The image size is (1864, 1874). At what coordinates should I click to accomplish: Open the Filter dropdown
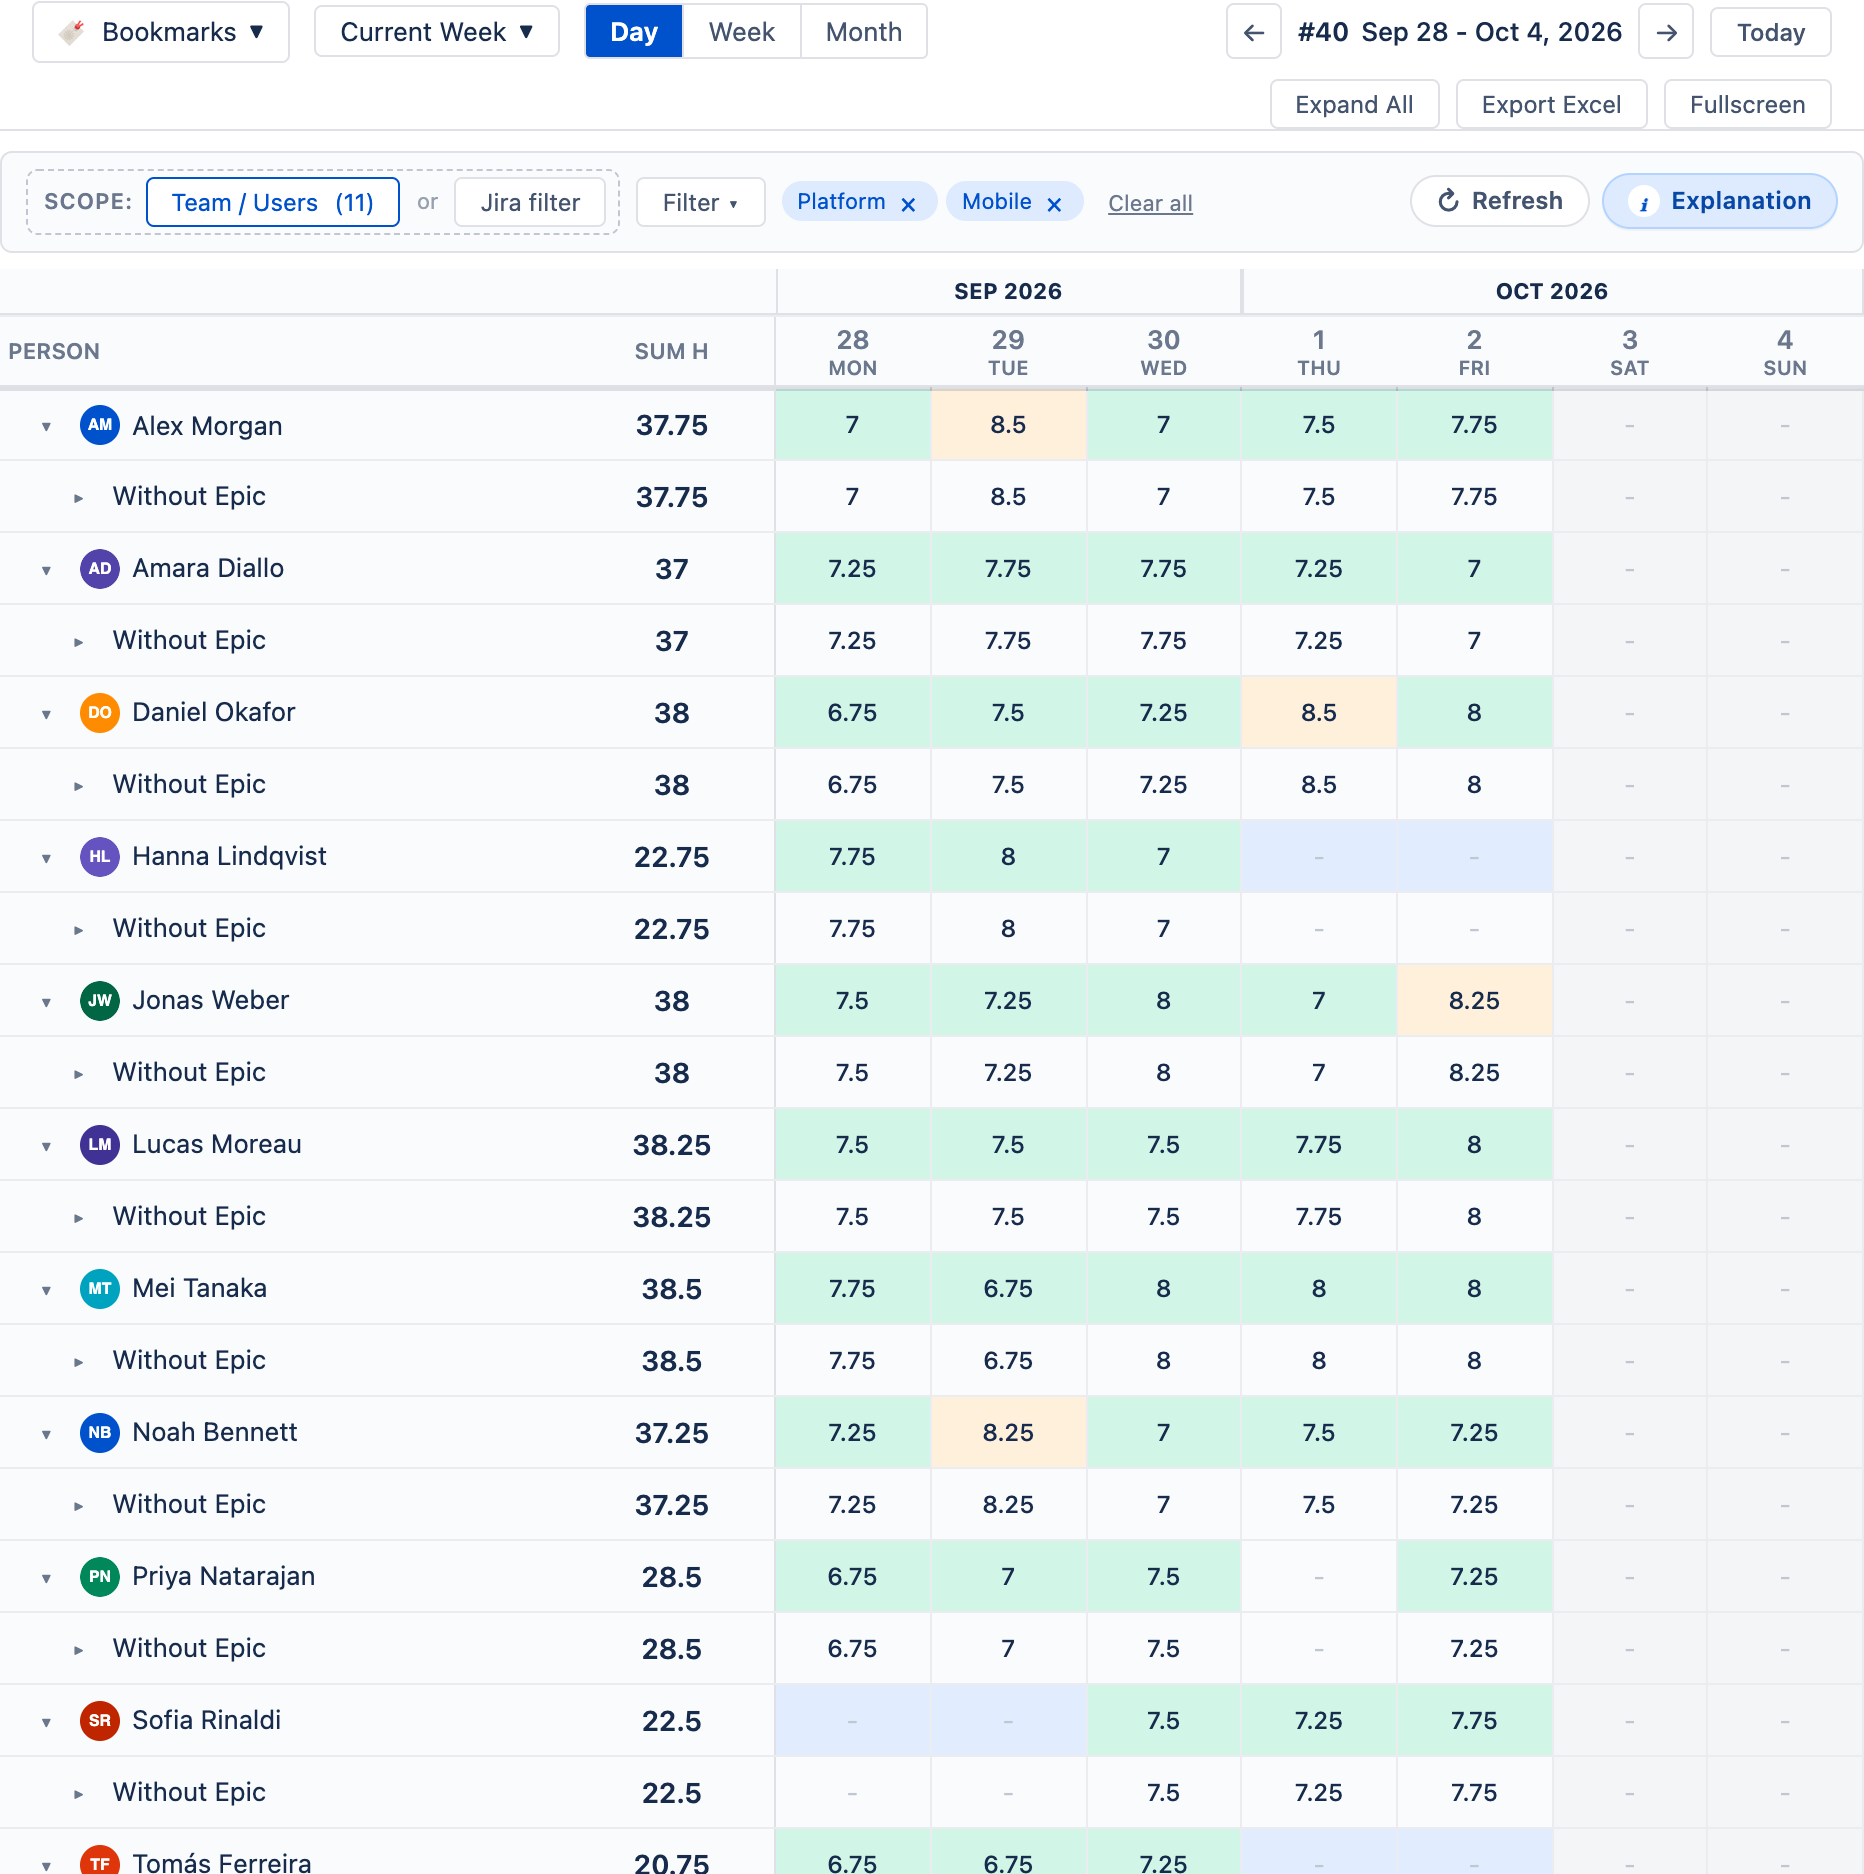700,203
